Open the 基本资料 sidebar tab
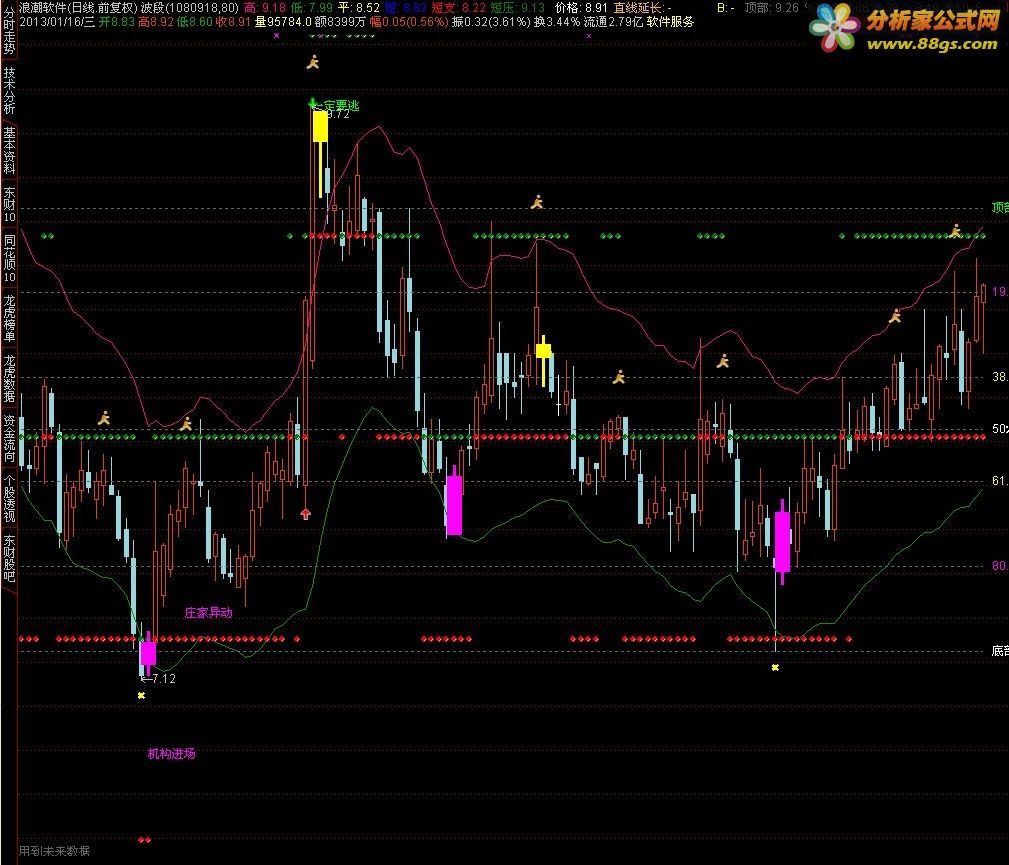The image size is (1009, 865). pyautogui.click(x=9, y=150)
